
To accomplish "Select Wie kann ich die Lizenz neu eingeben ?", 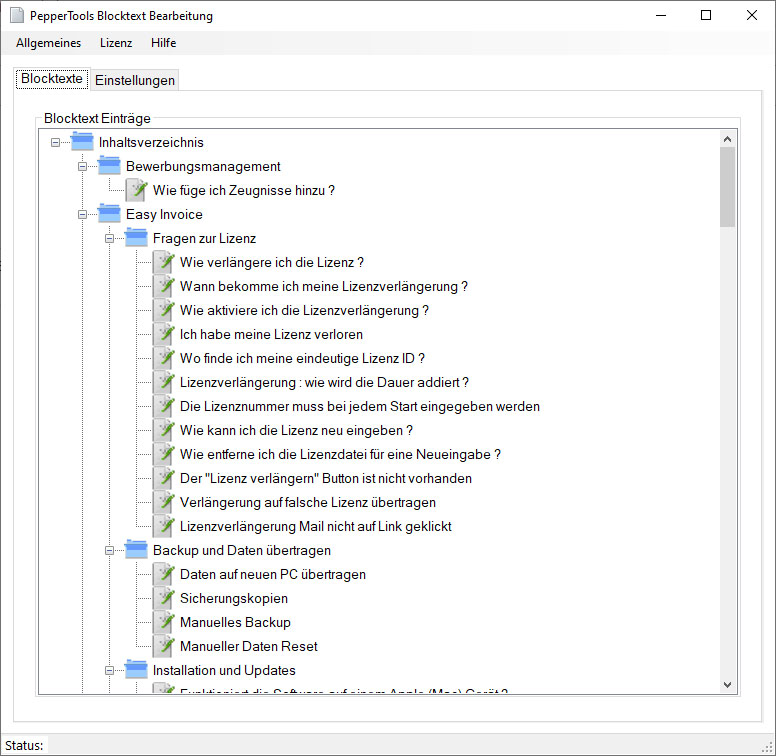I will click(296, 430).
